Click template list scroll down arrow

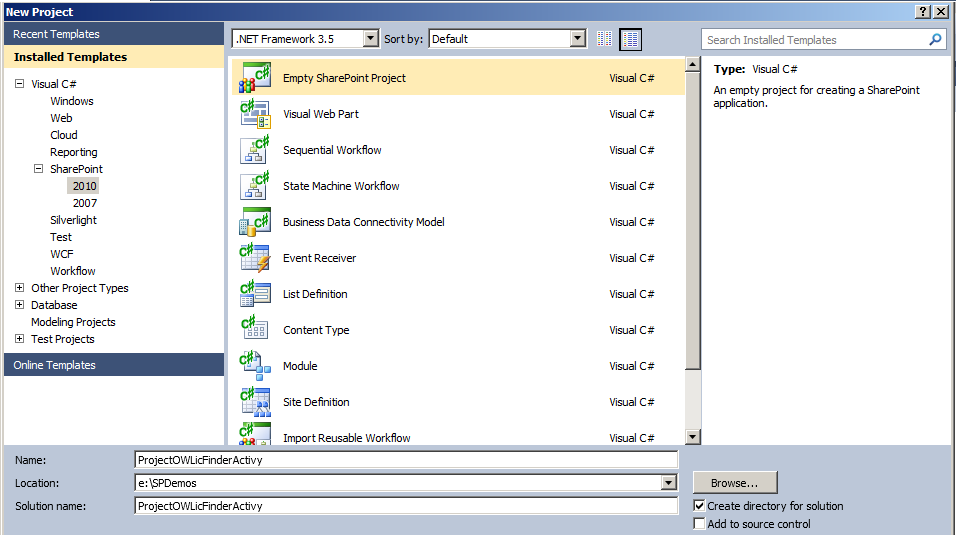coord(693,437)
